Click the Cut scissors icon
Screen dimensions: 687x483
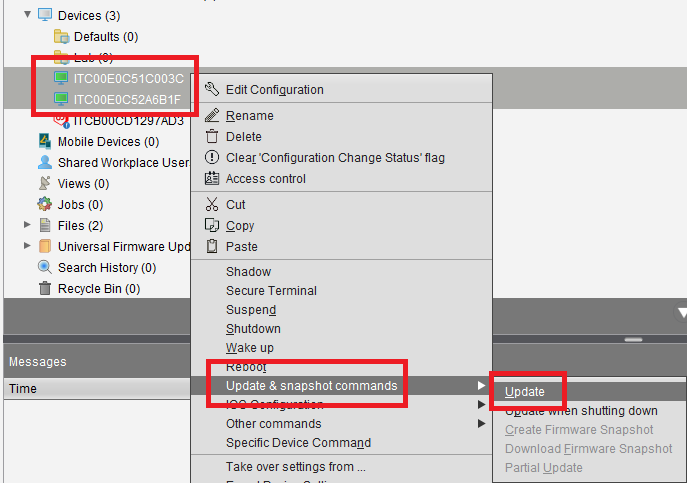pyautogui.click(x=211, y=205)
